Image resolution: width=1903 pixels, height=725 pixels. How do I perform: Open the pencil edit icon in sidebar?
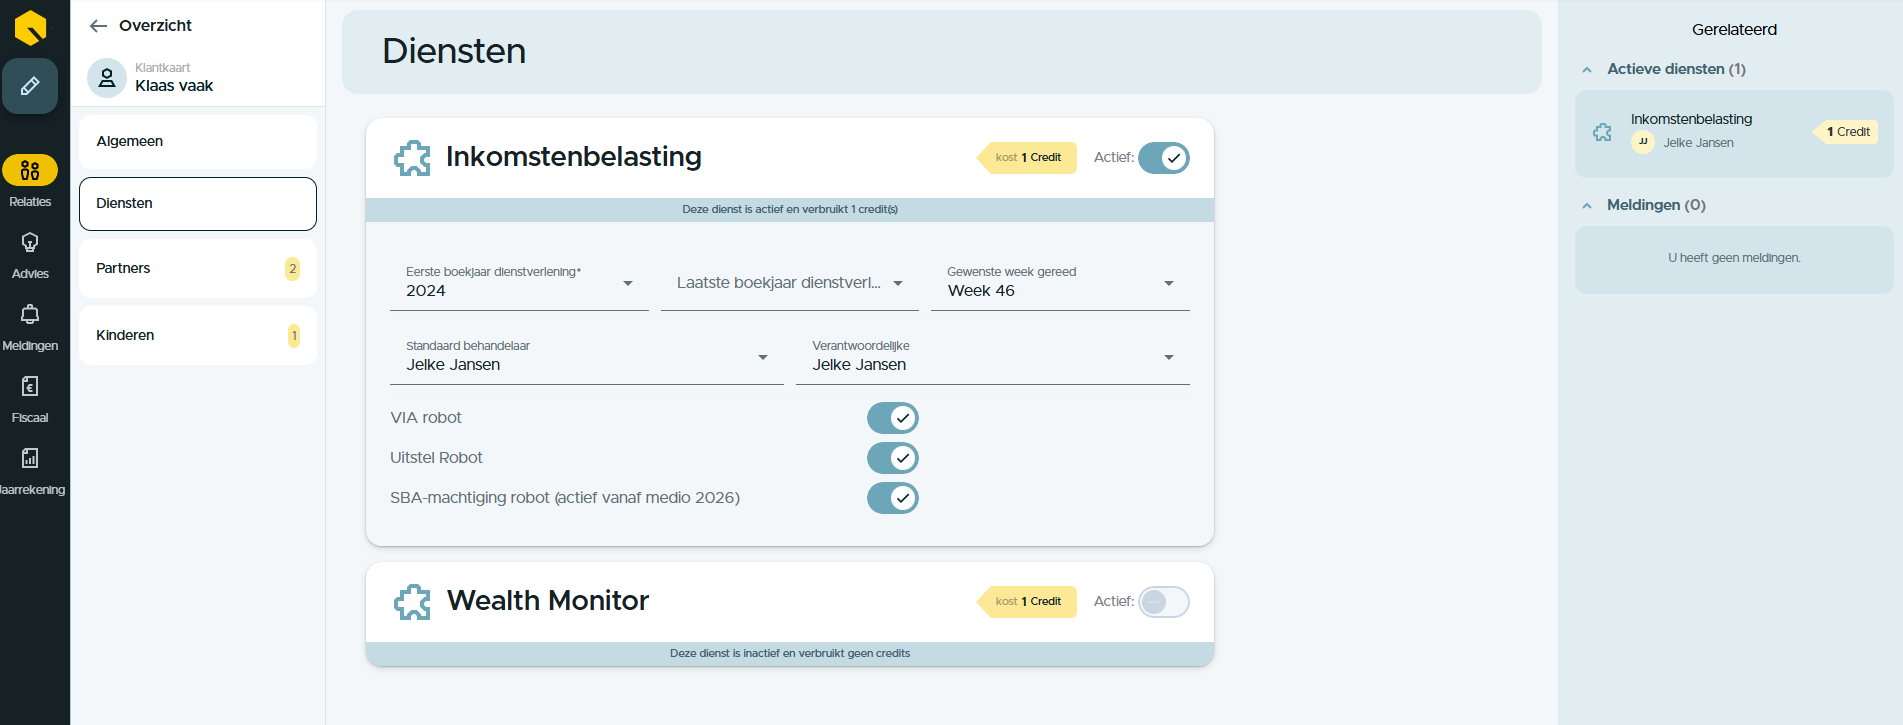[x=30, y=86]
